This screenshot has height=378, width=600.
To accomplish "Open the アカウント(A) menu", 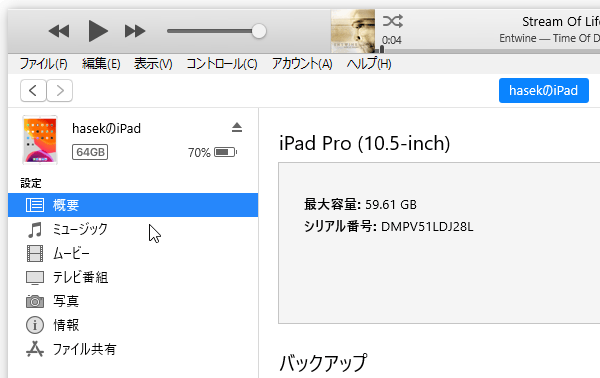I will tap(302, 64).
